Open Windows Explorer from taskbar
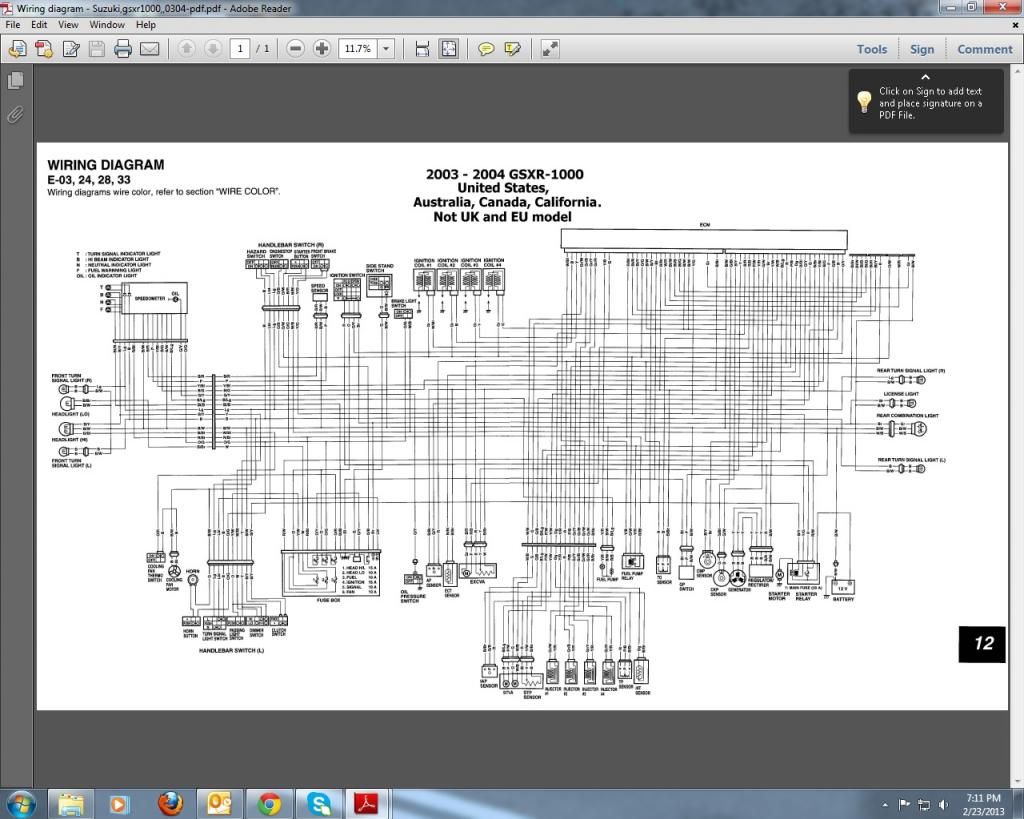The image size is (1024, 819). pyautogui.click(x=71, y=804)
